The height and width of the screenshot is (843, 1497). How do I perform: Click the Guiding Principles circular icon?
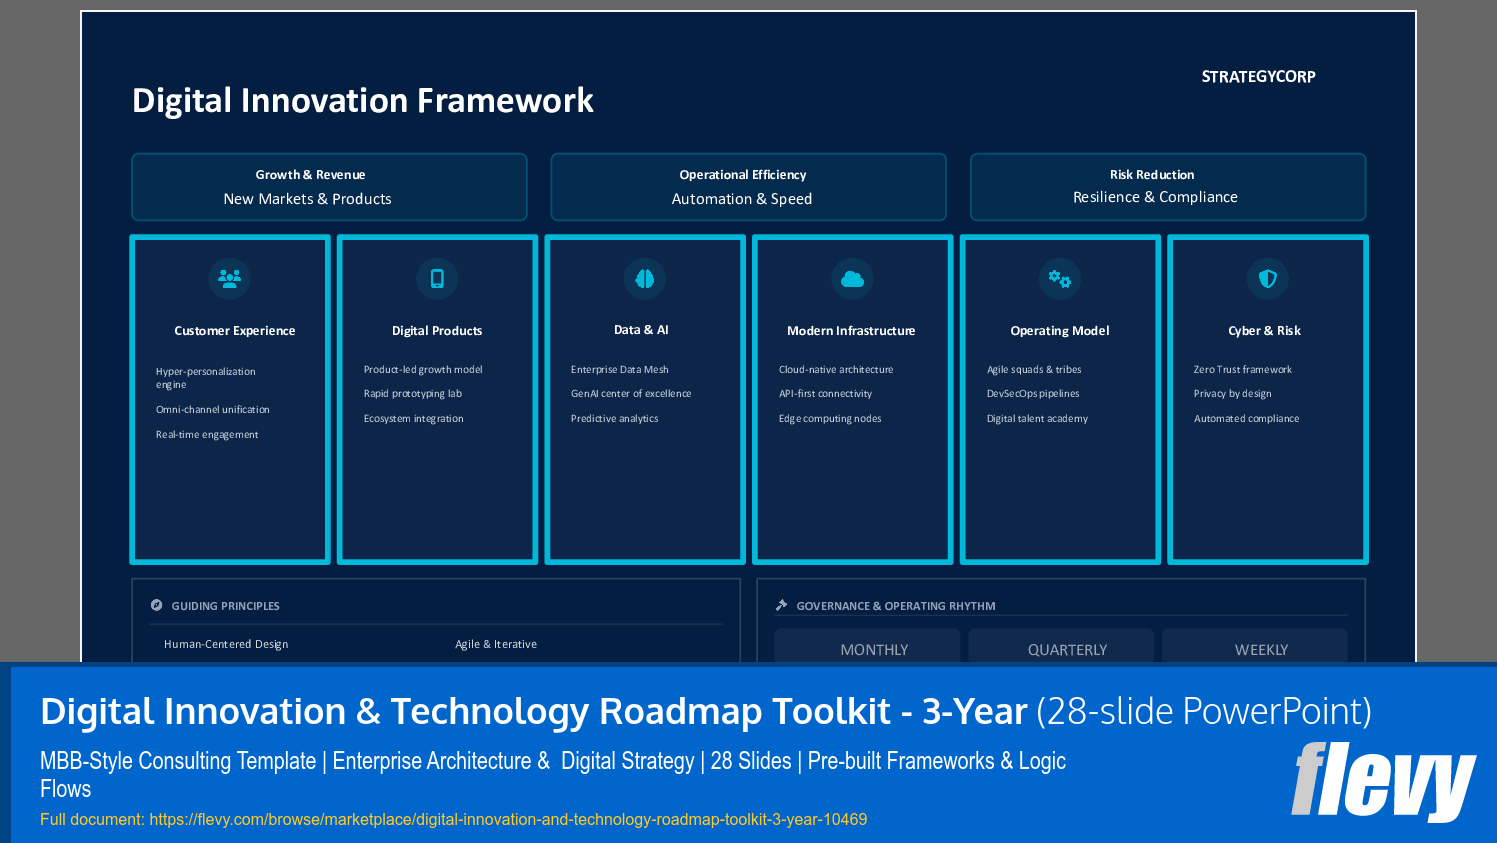[x=156, y=605]
